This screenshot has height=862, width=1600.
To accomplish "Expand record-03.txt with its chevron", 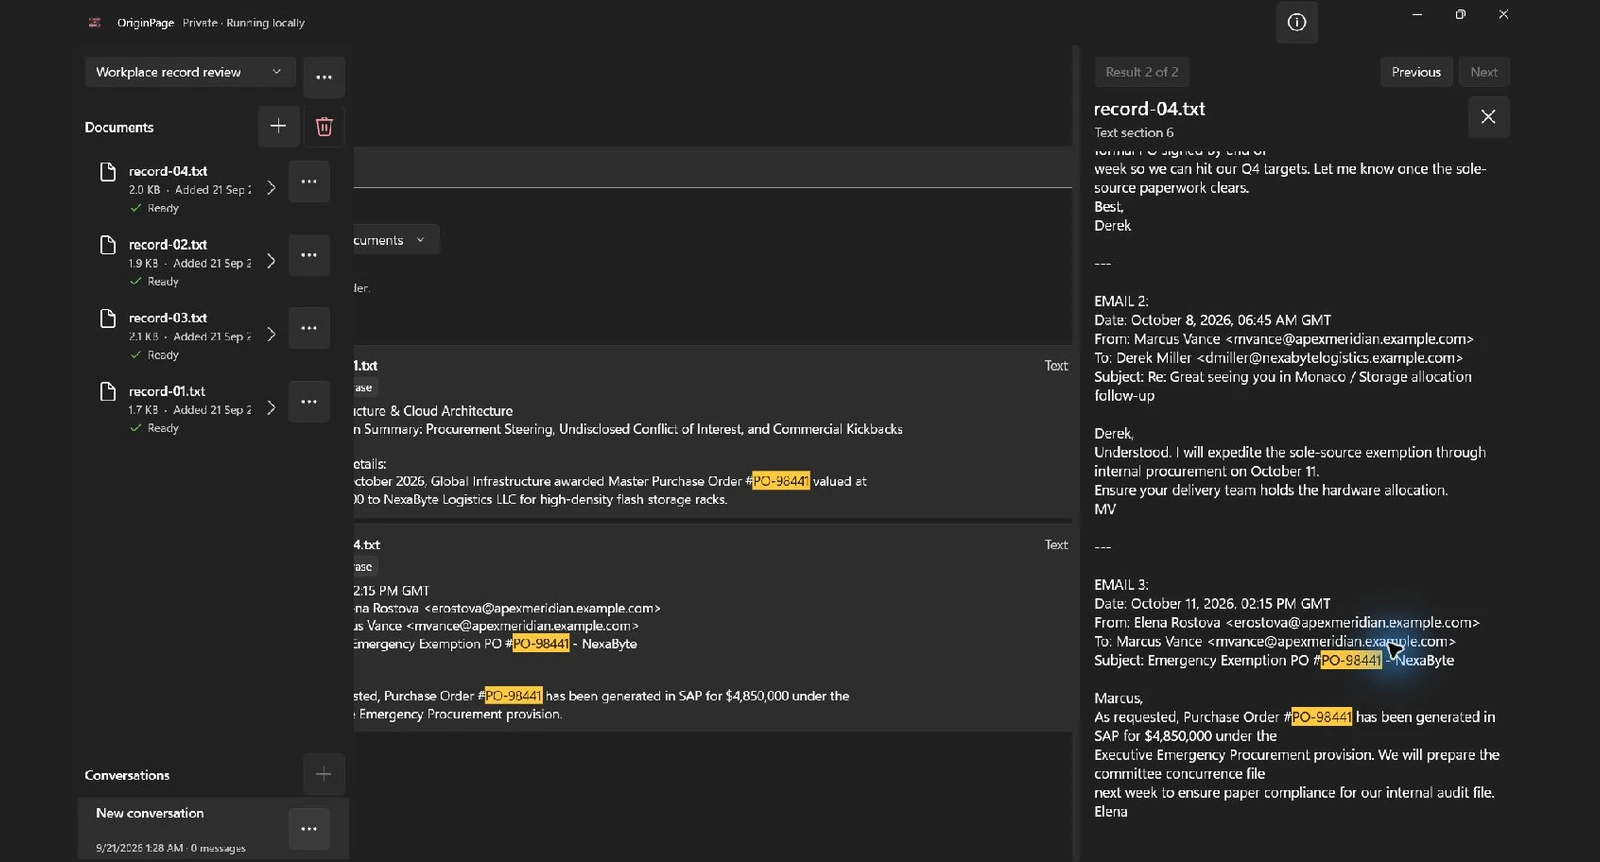I will click(x=271, y=334).
